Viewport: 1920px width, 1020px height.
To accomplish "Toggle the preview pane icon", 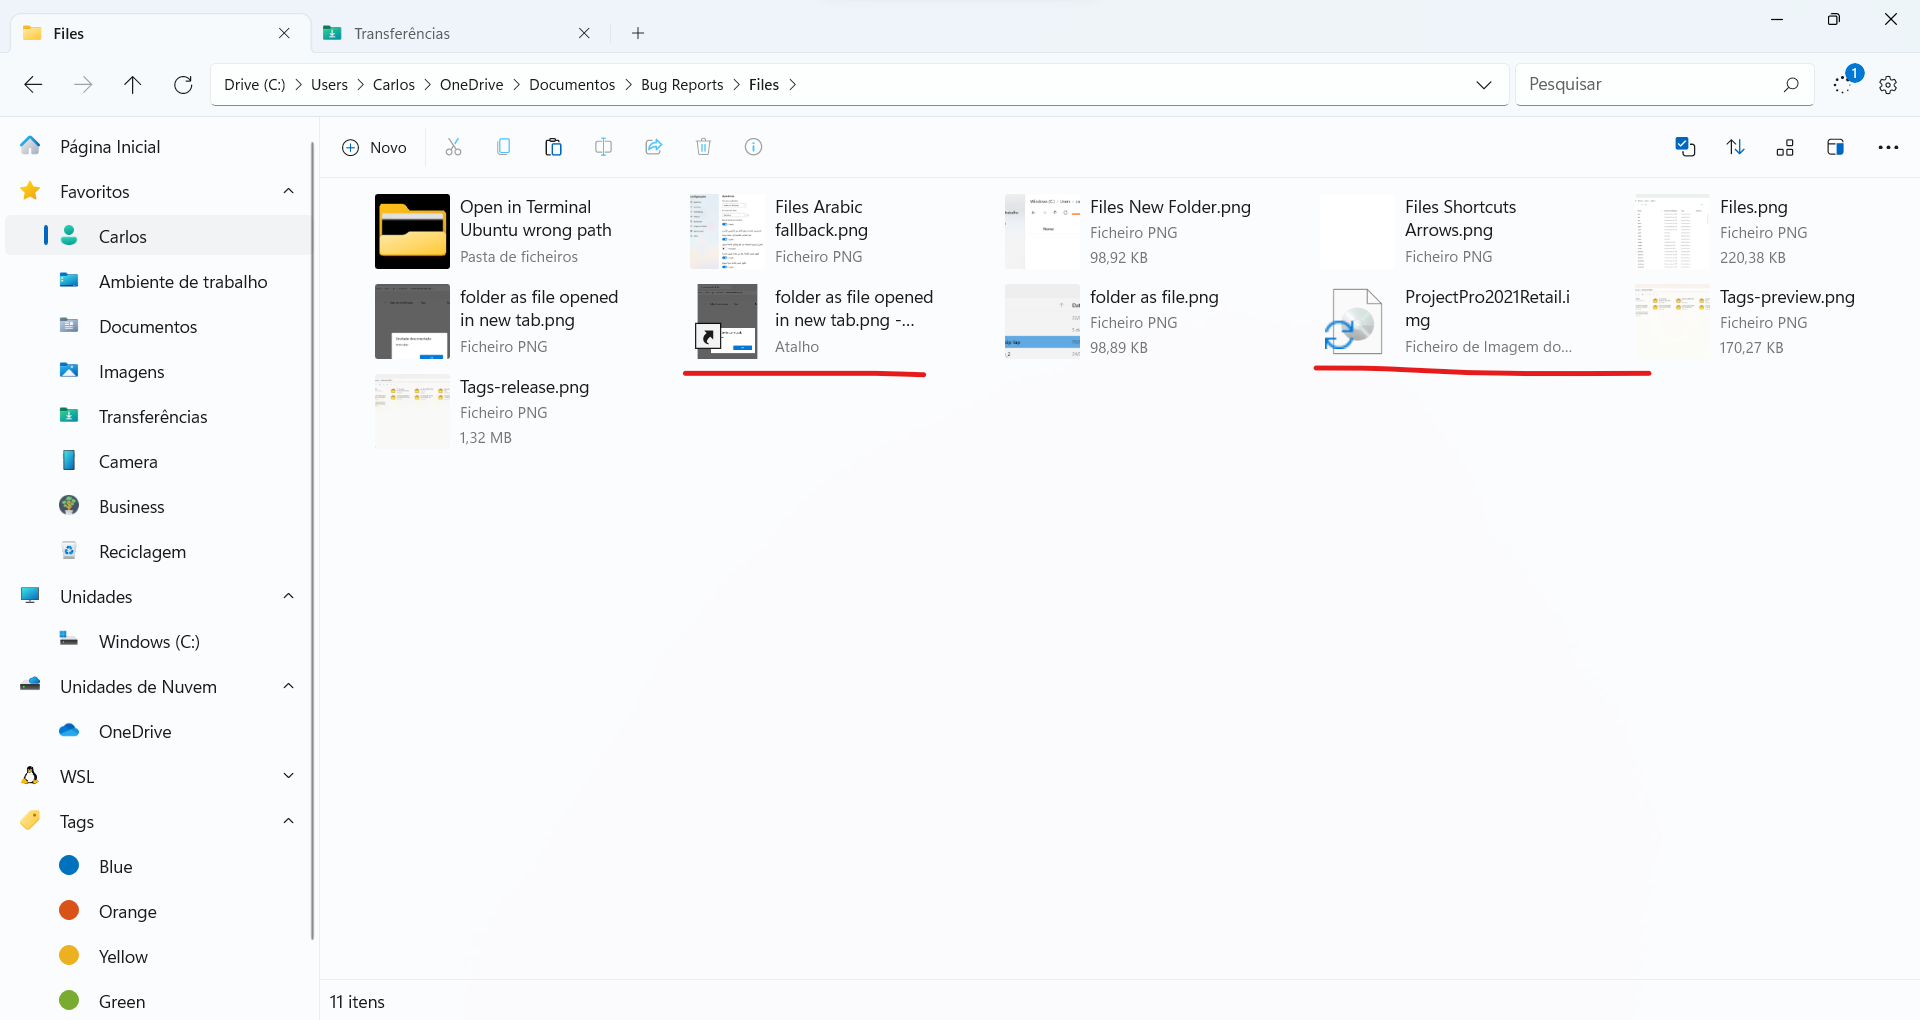I will (1837, 146).
